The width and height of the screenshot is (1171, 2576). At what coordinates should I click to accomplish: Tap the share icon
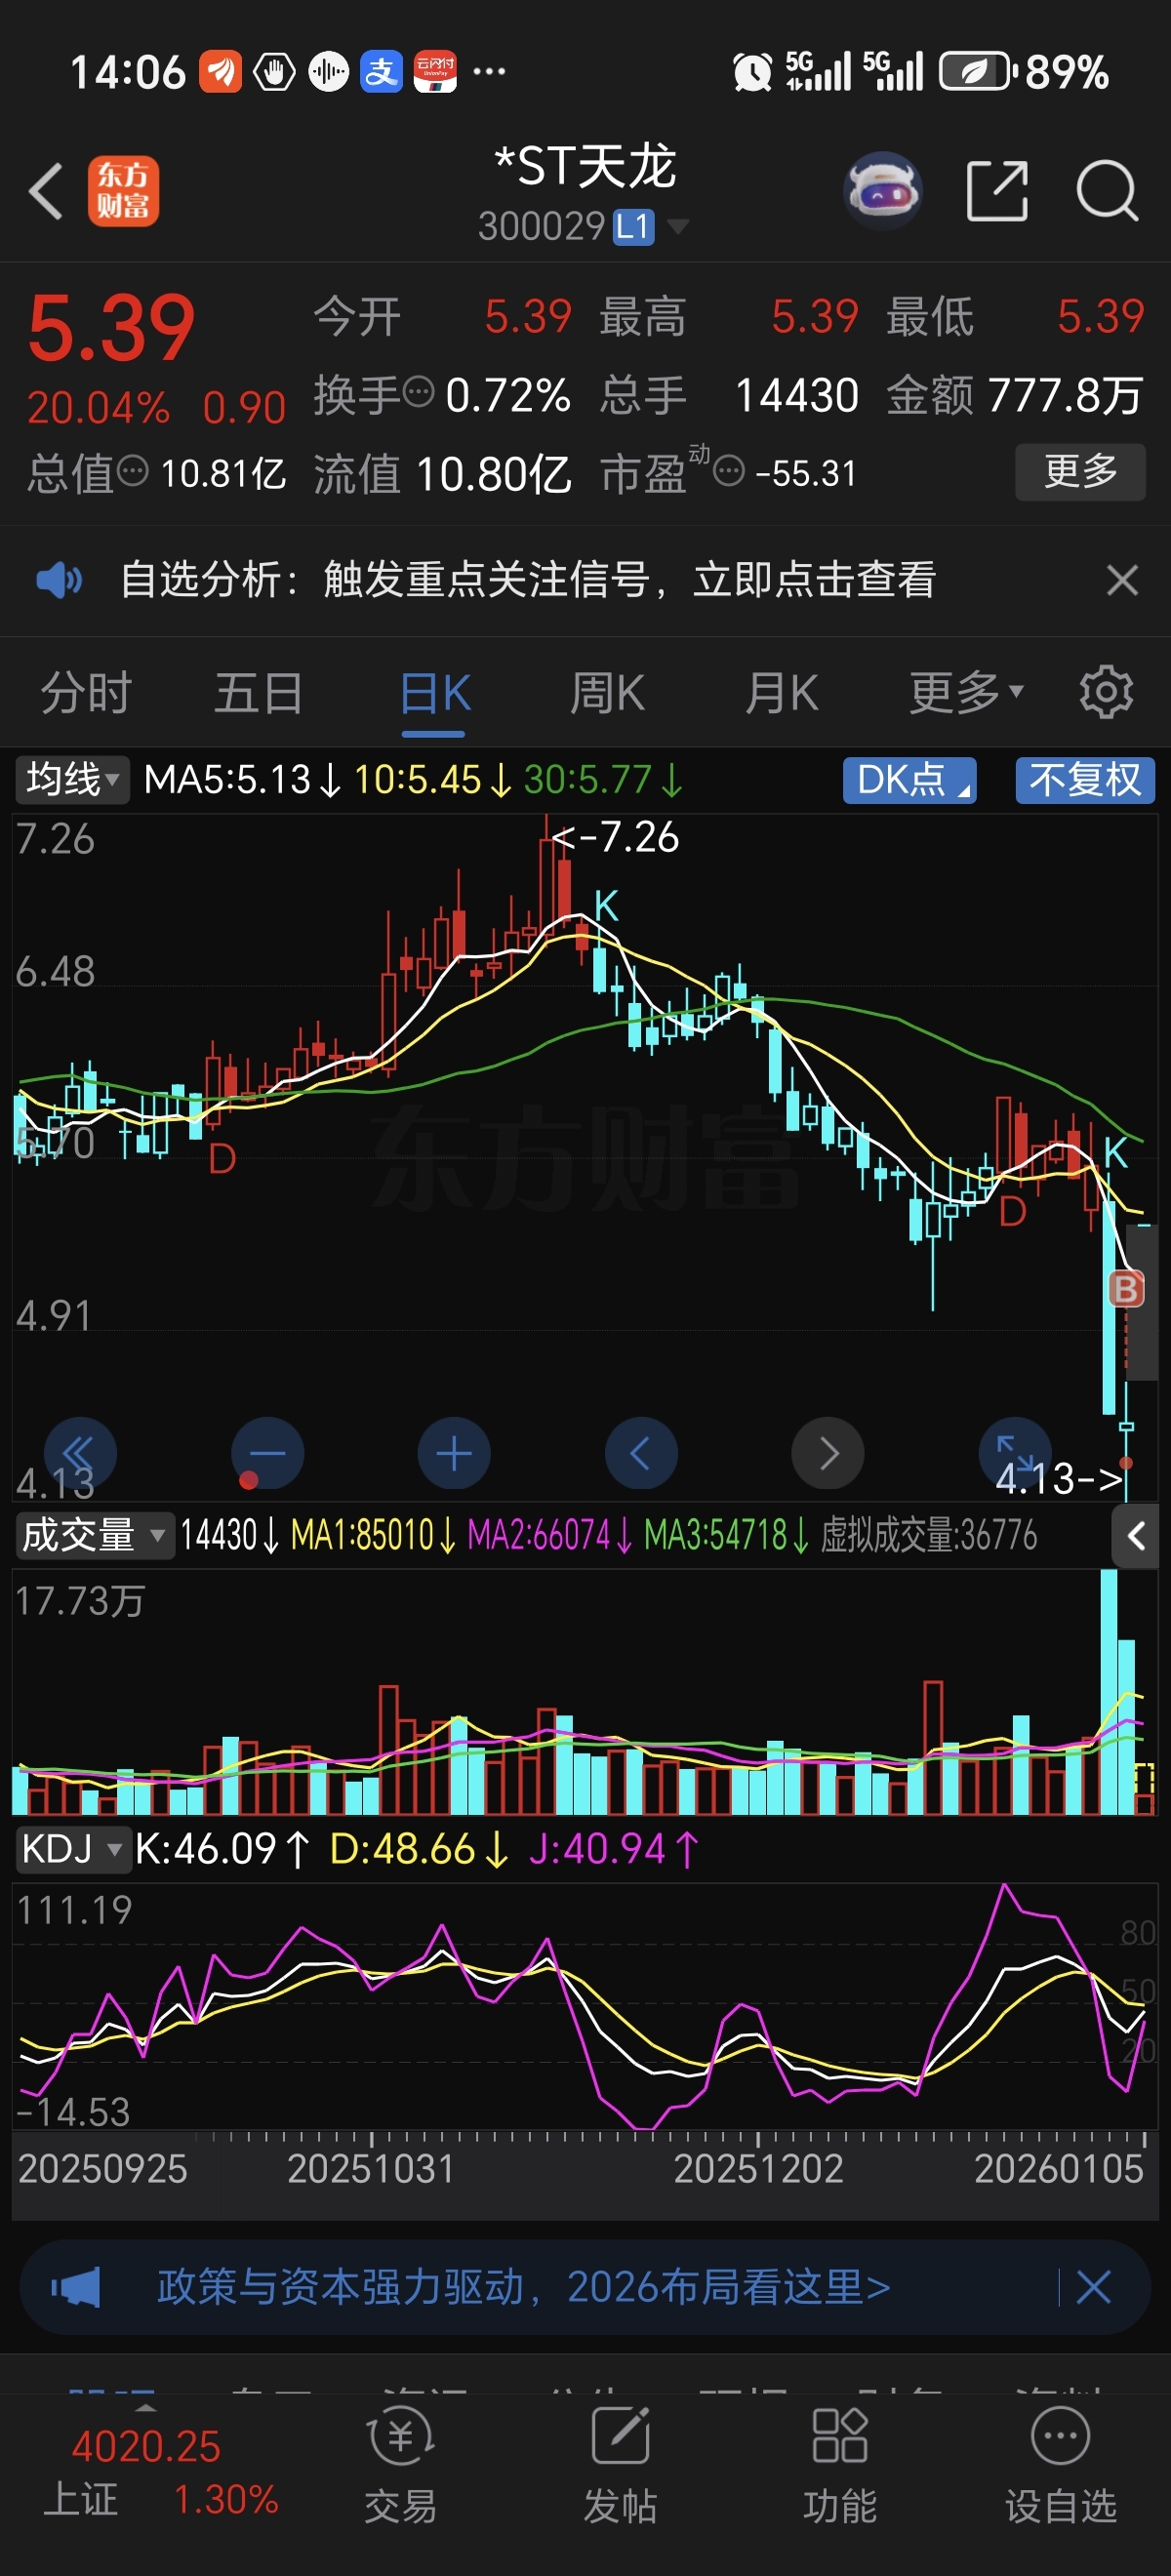point(997,190)
